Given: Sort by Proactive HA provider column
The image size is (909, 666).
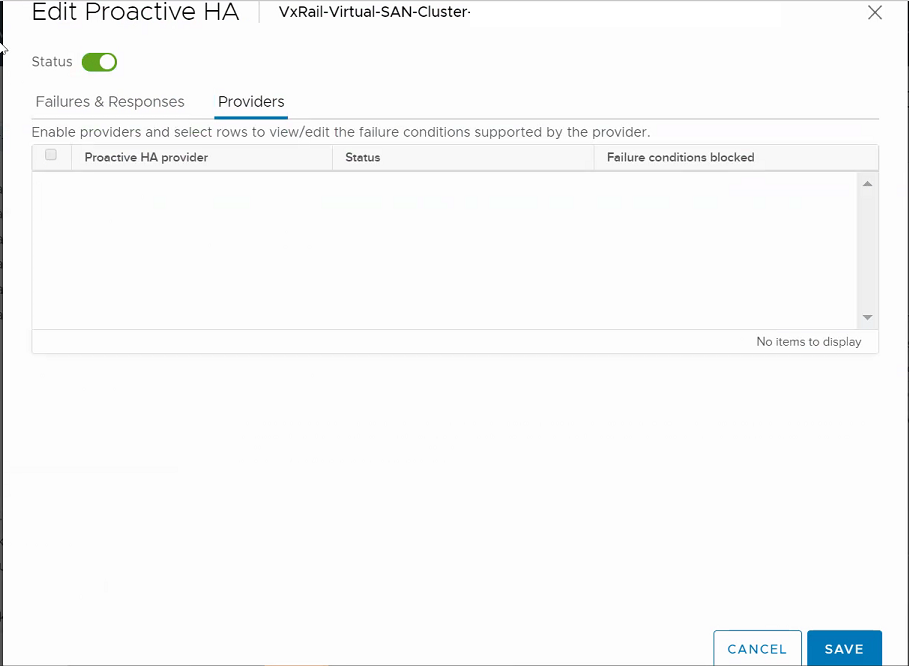Looking at the screenshot, I should coord(145,157).
